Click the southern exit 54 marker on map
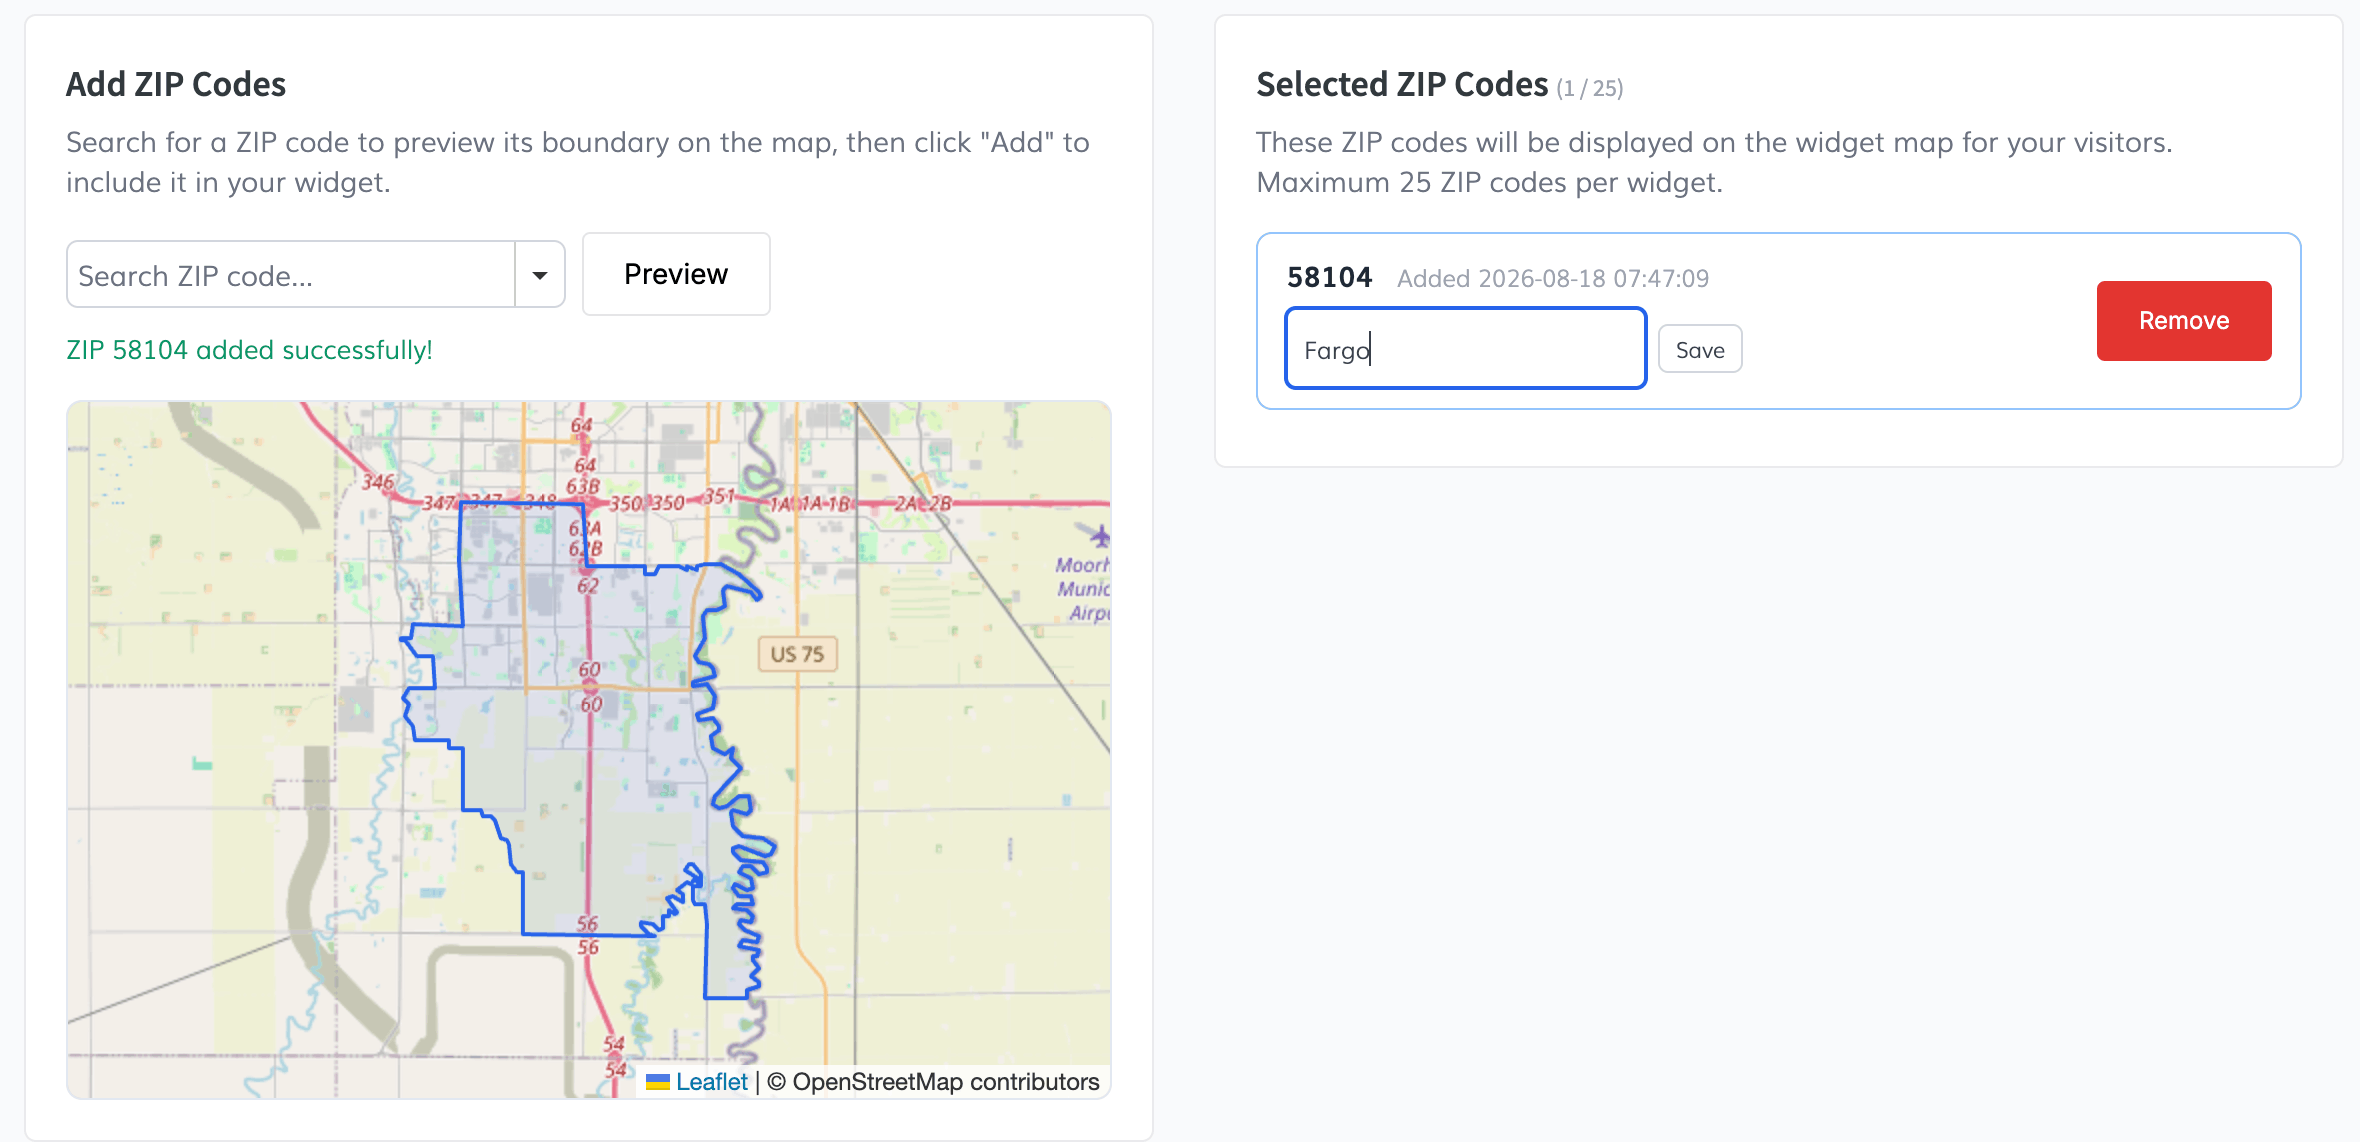2360x1142 pixels. pos(615,1070)
